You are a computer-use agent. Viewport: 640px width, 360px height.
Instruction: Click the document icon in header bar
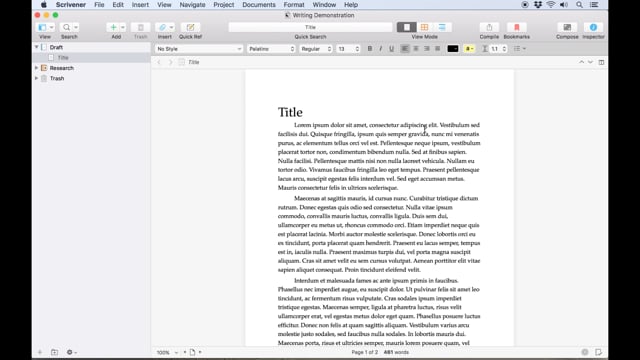pyautogui.click(x=182, y=62)
